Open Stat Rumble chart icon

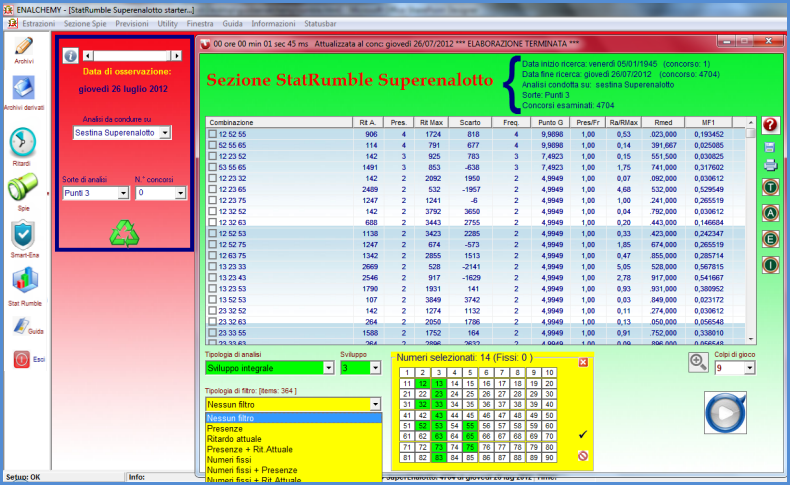pos(25,280)
